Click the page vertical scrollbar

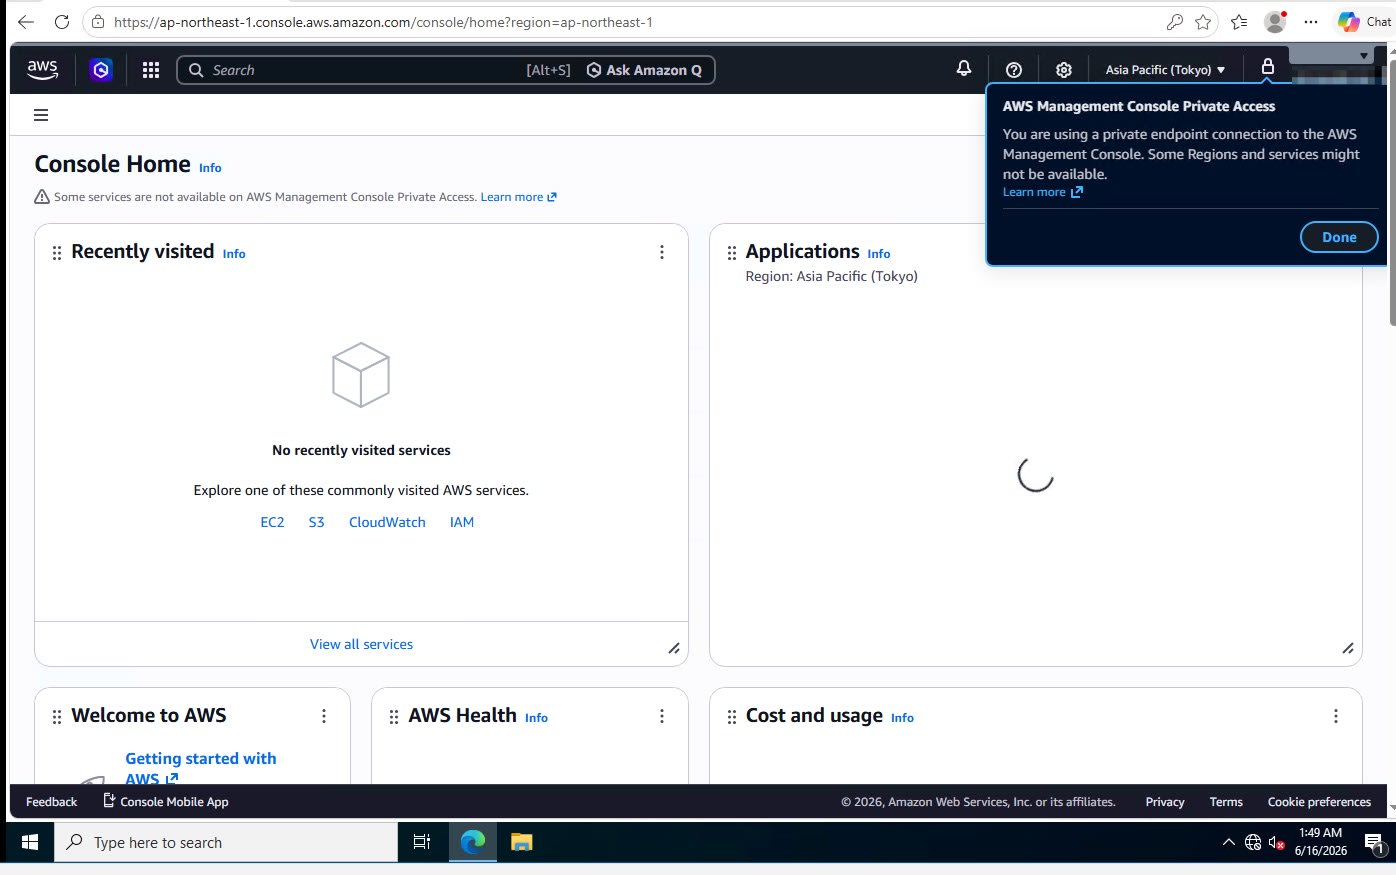pyautogui.click(x=1391, y=191)
